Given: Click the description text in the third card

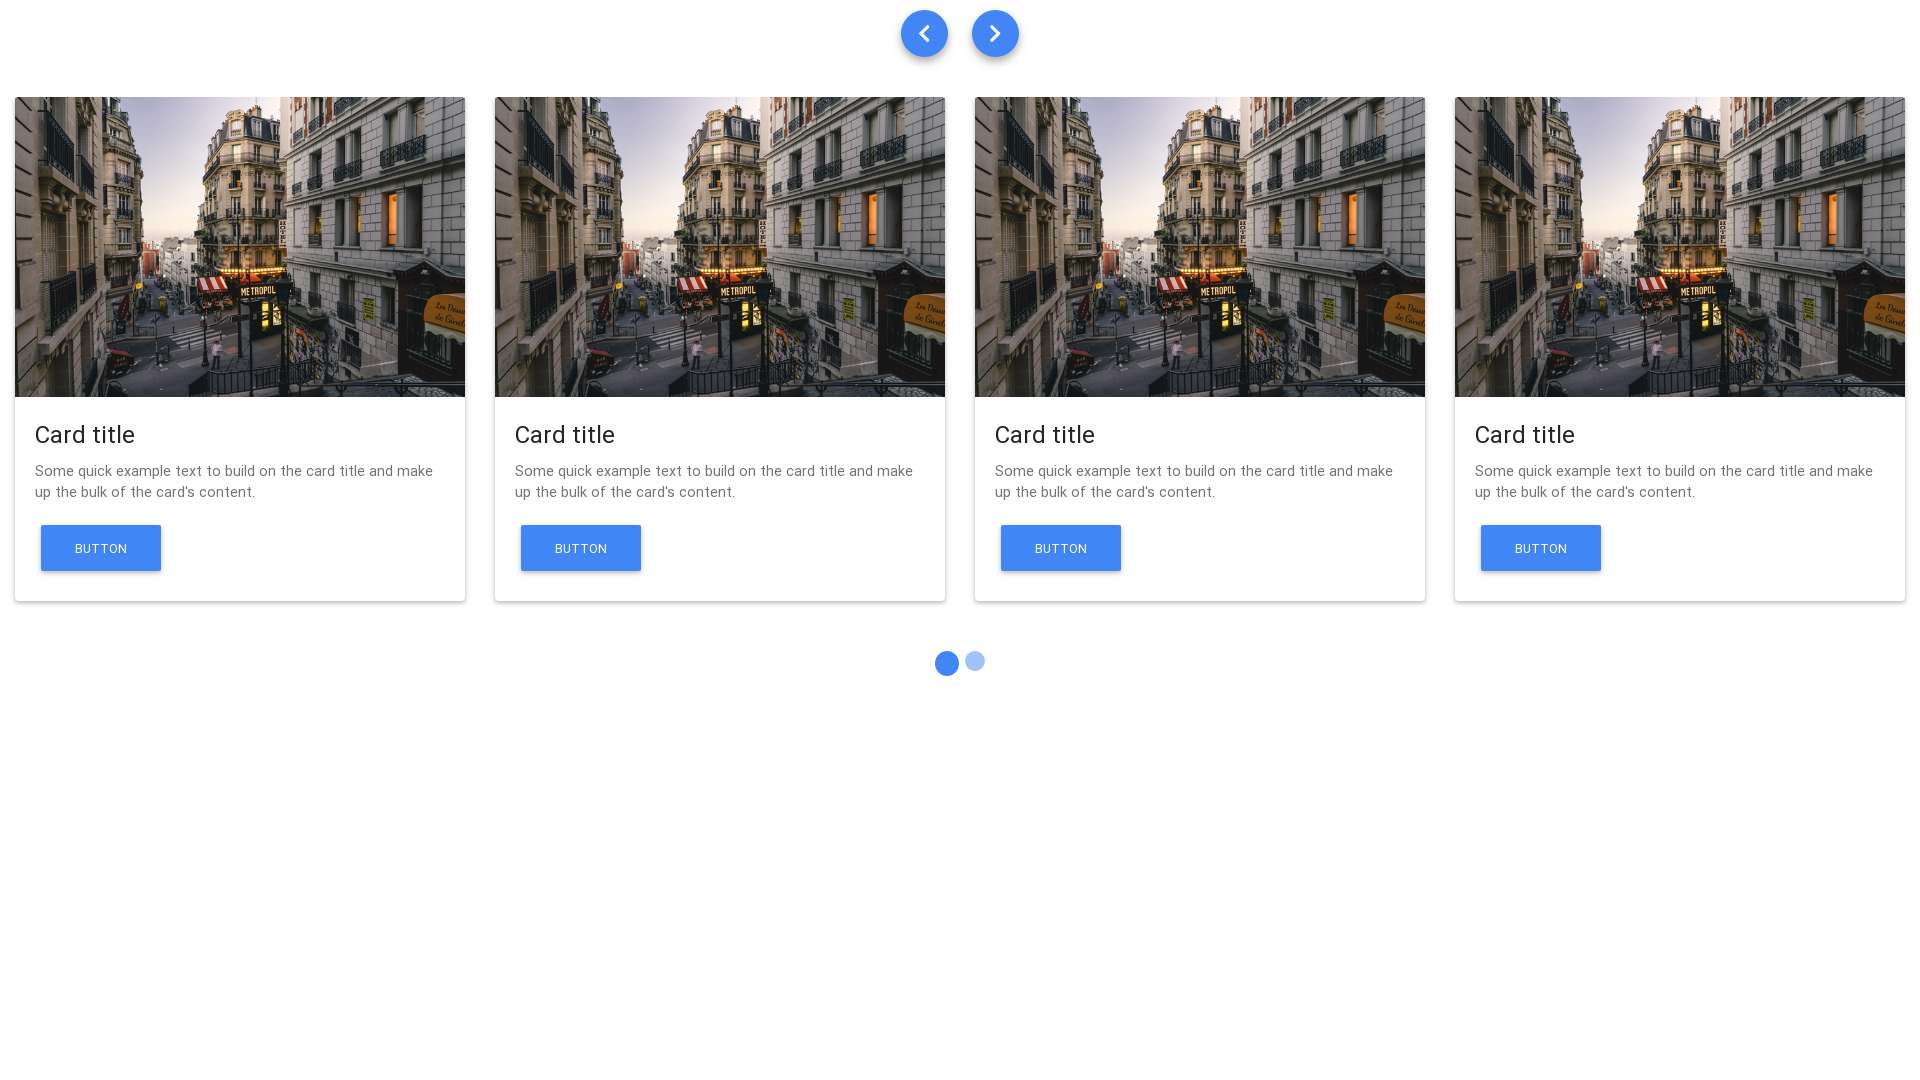Looking at the screenshot, I should (x=1194, y=481).
